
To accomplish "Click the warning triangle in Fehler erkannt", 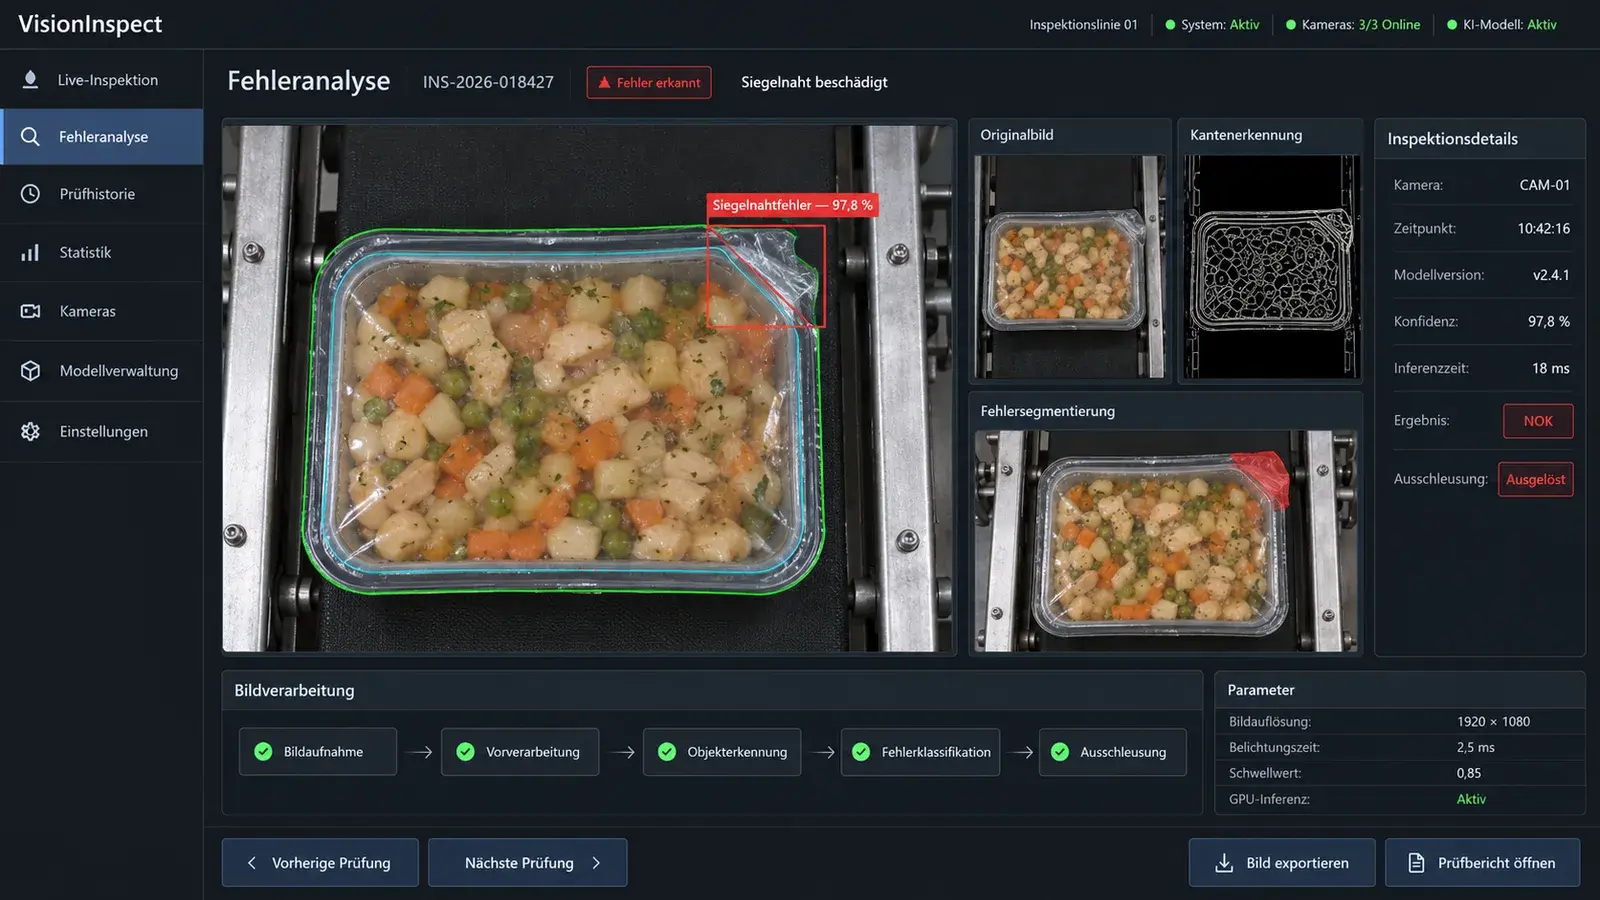I will 604,83.
